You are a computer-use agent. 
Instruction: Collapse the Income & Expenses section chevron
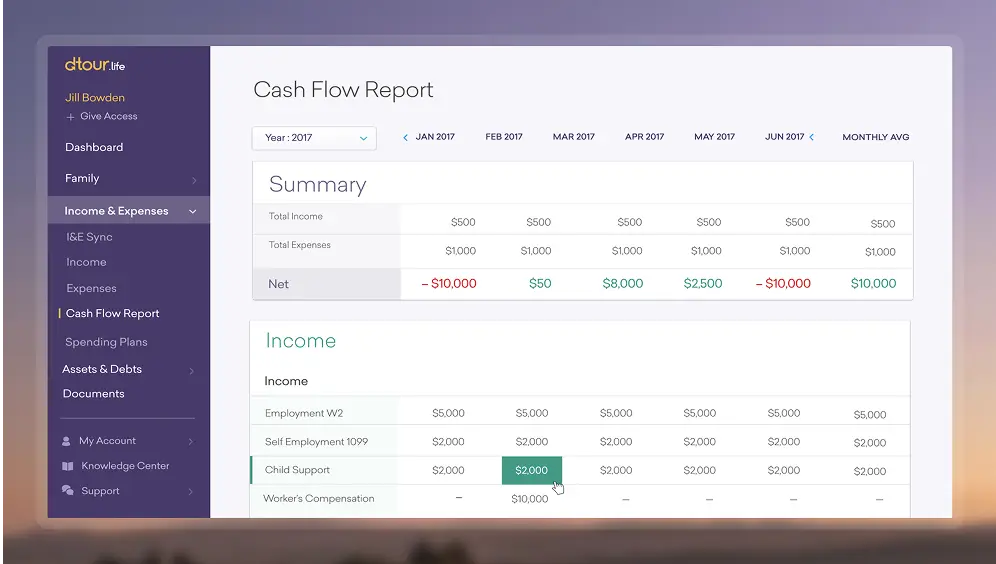click(x=192, y=212)
